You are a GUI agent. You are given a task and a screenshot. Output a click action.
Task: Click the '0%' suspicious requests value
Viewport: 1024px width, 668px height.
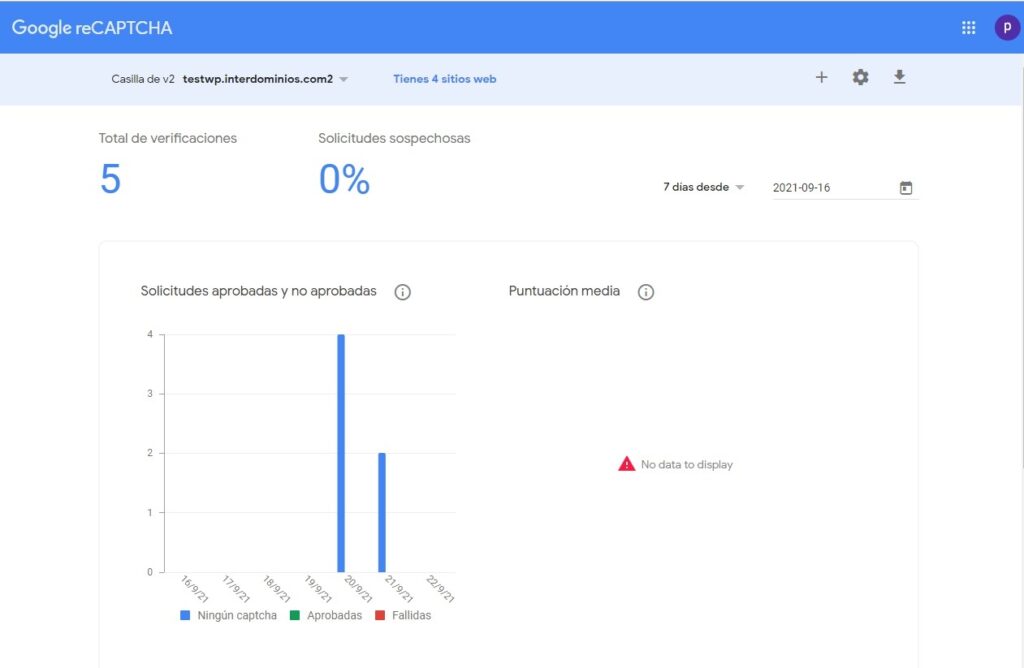344,179
